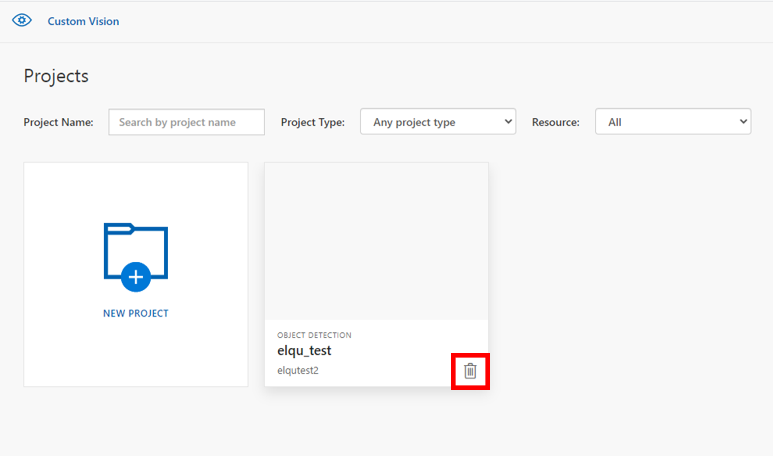Click the Custom Vision eye logo icon

(22, 21)
